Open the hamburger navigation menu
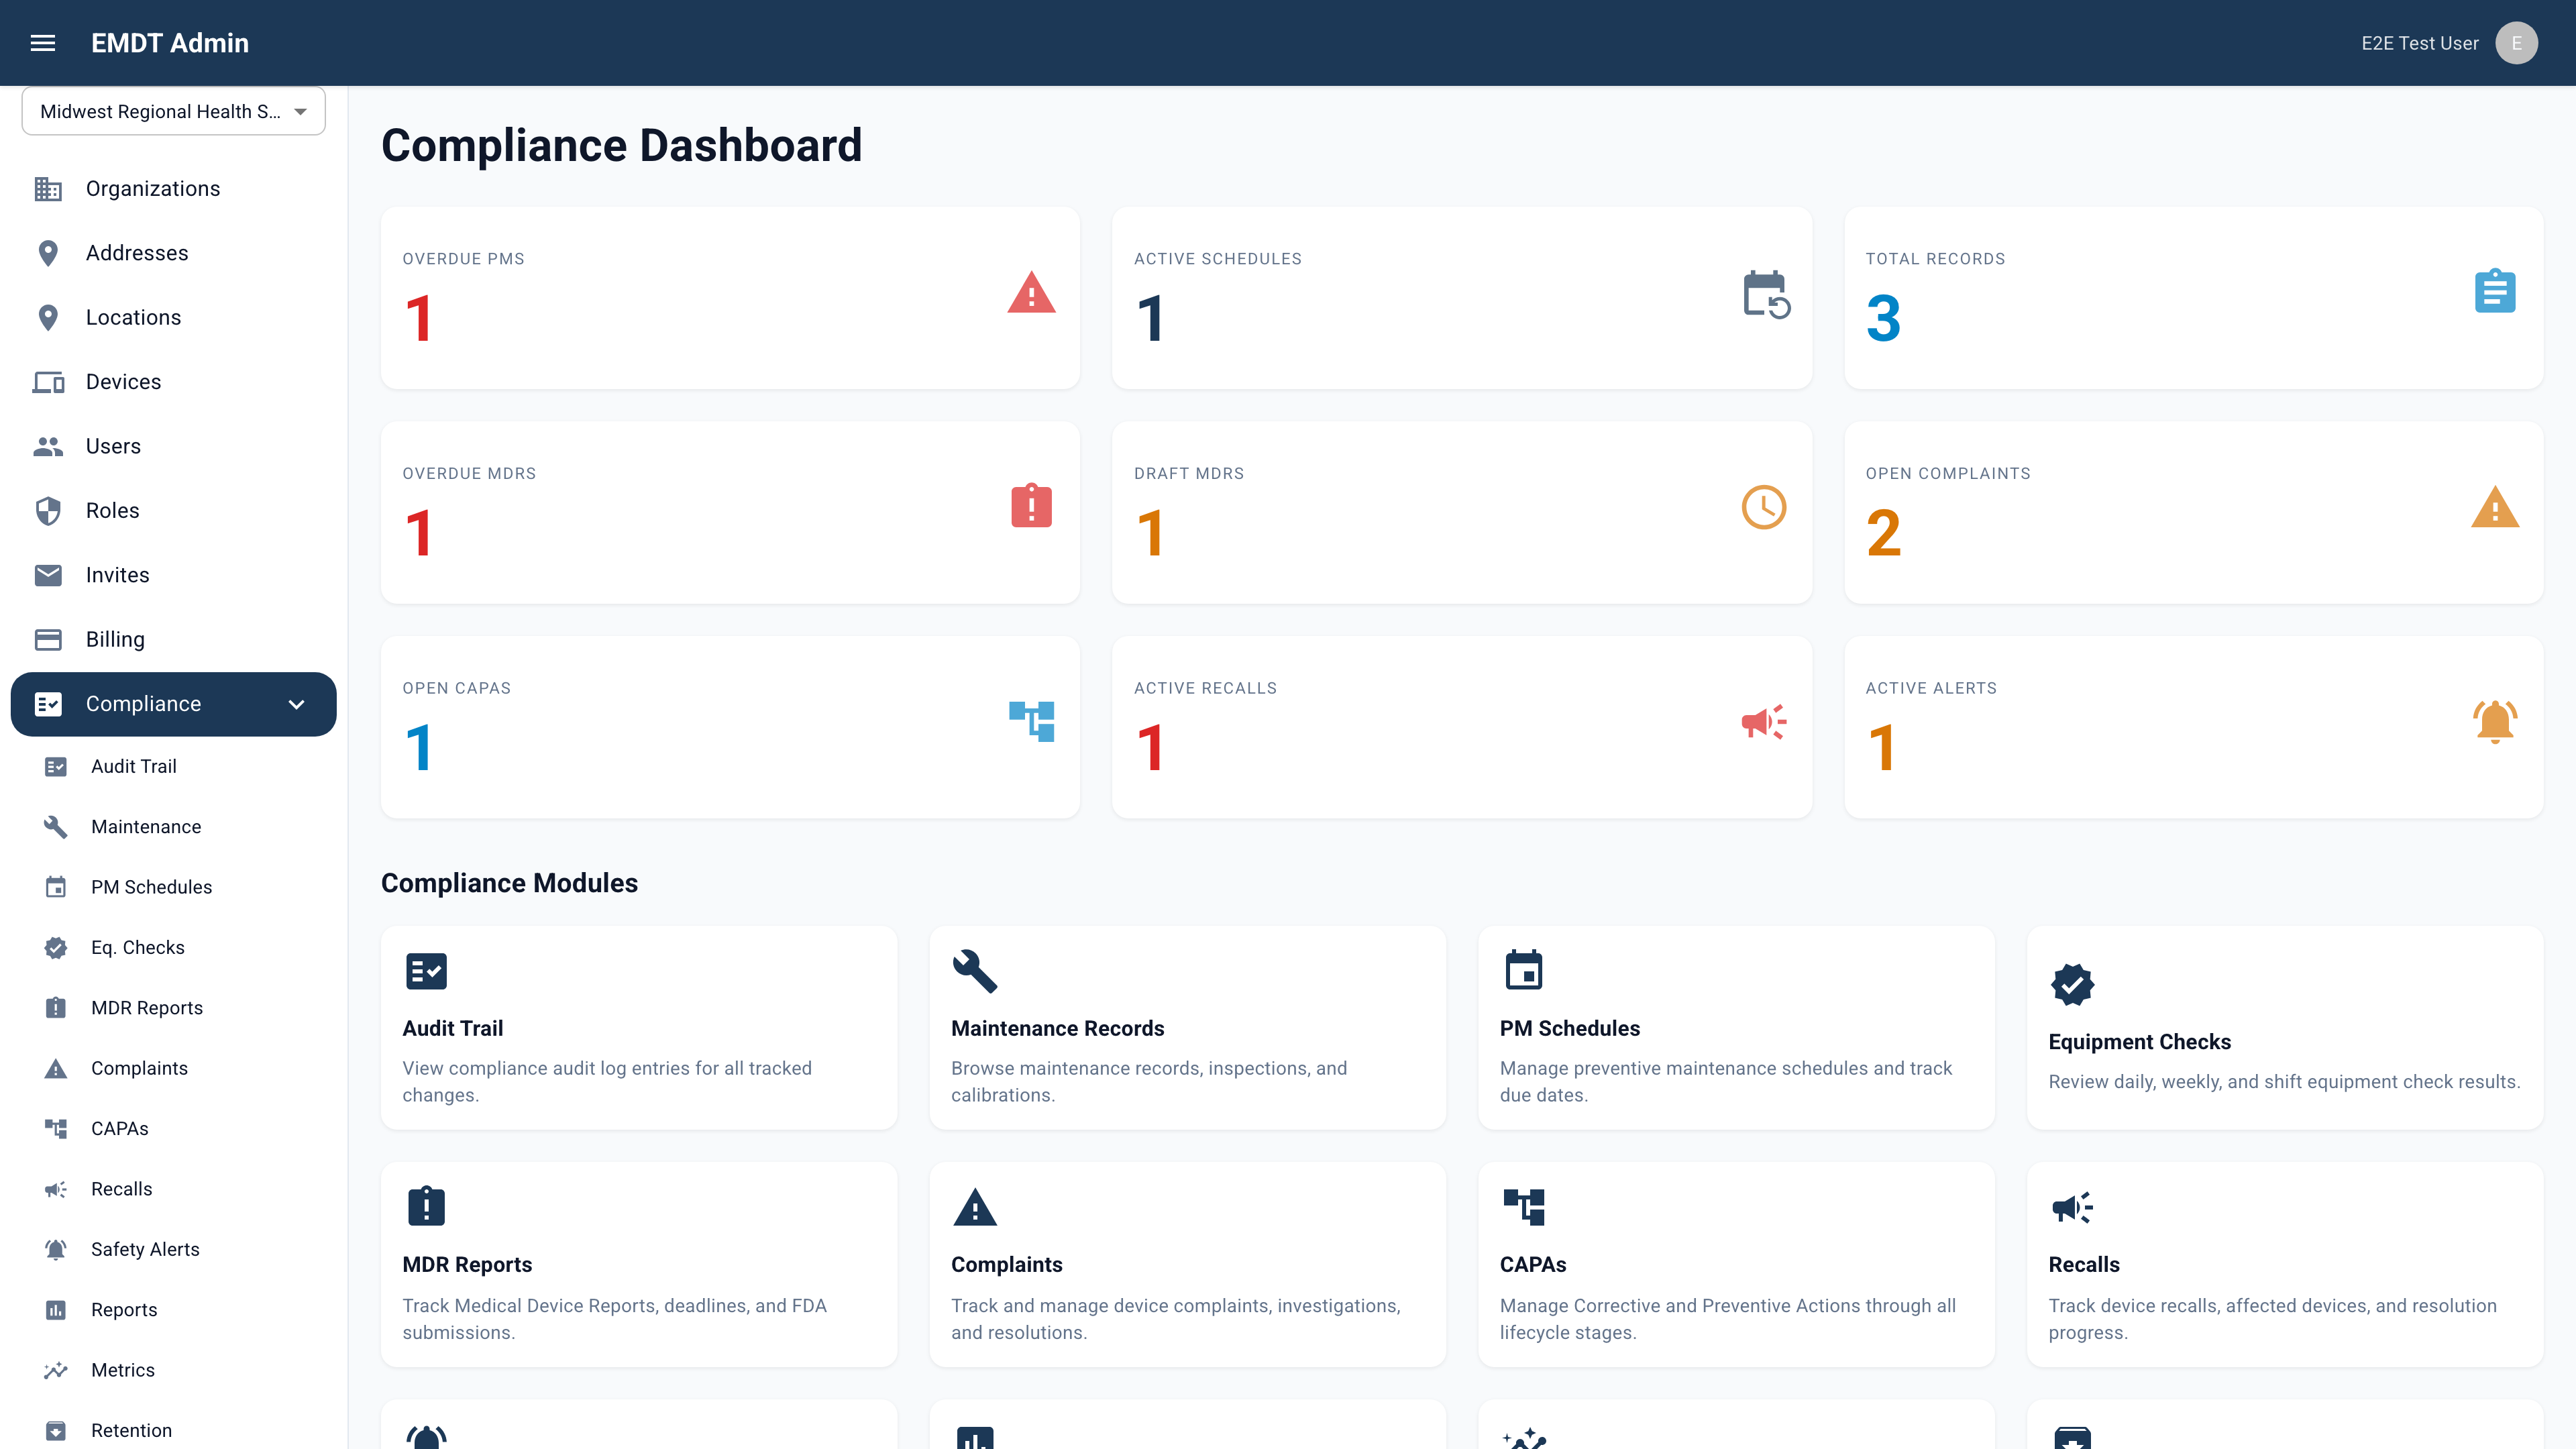The height and width of the screenshot is (1449, 2576). point(43,43)
